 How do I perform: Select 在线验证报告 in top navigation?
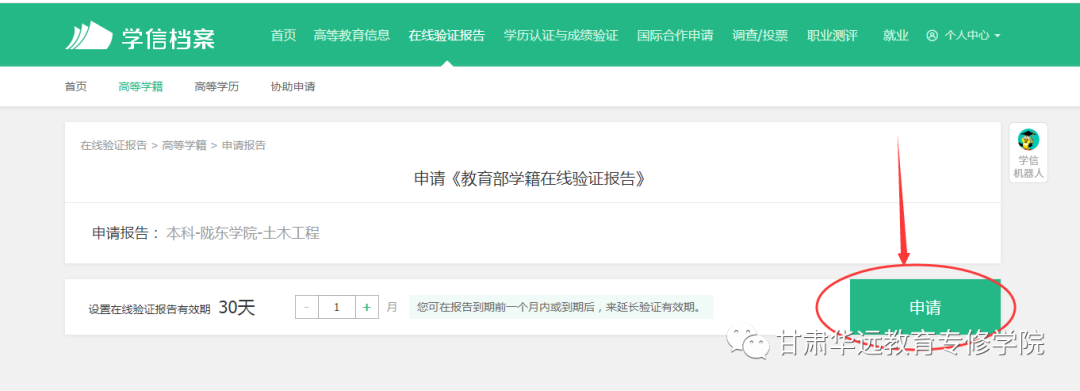click(x=446, y=35)
